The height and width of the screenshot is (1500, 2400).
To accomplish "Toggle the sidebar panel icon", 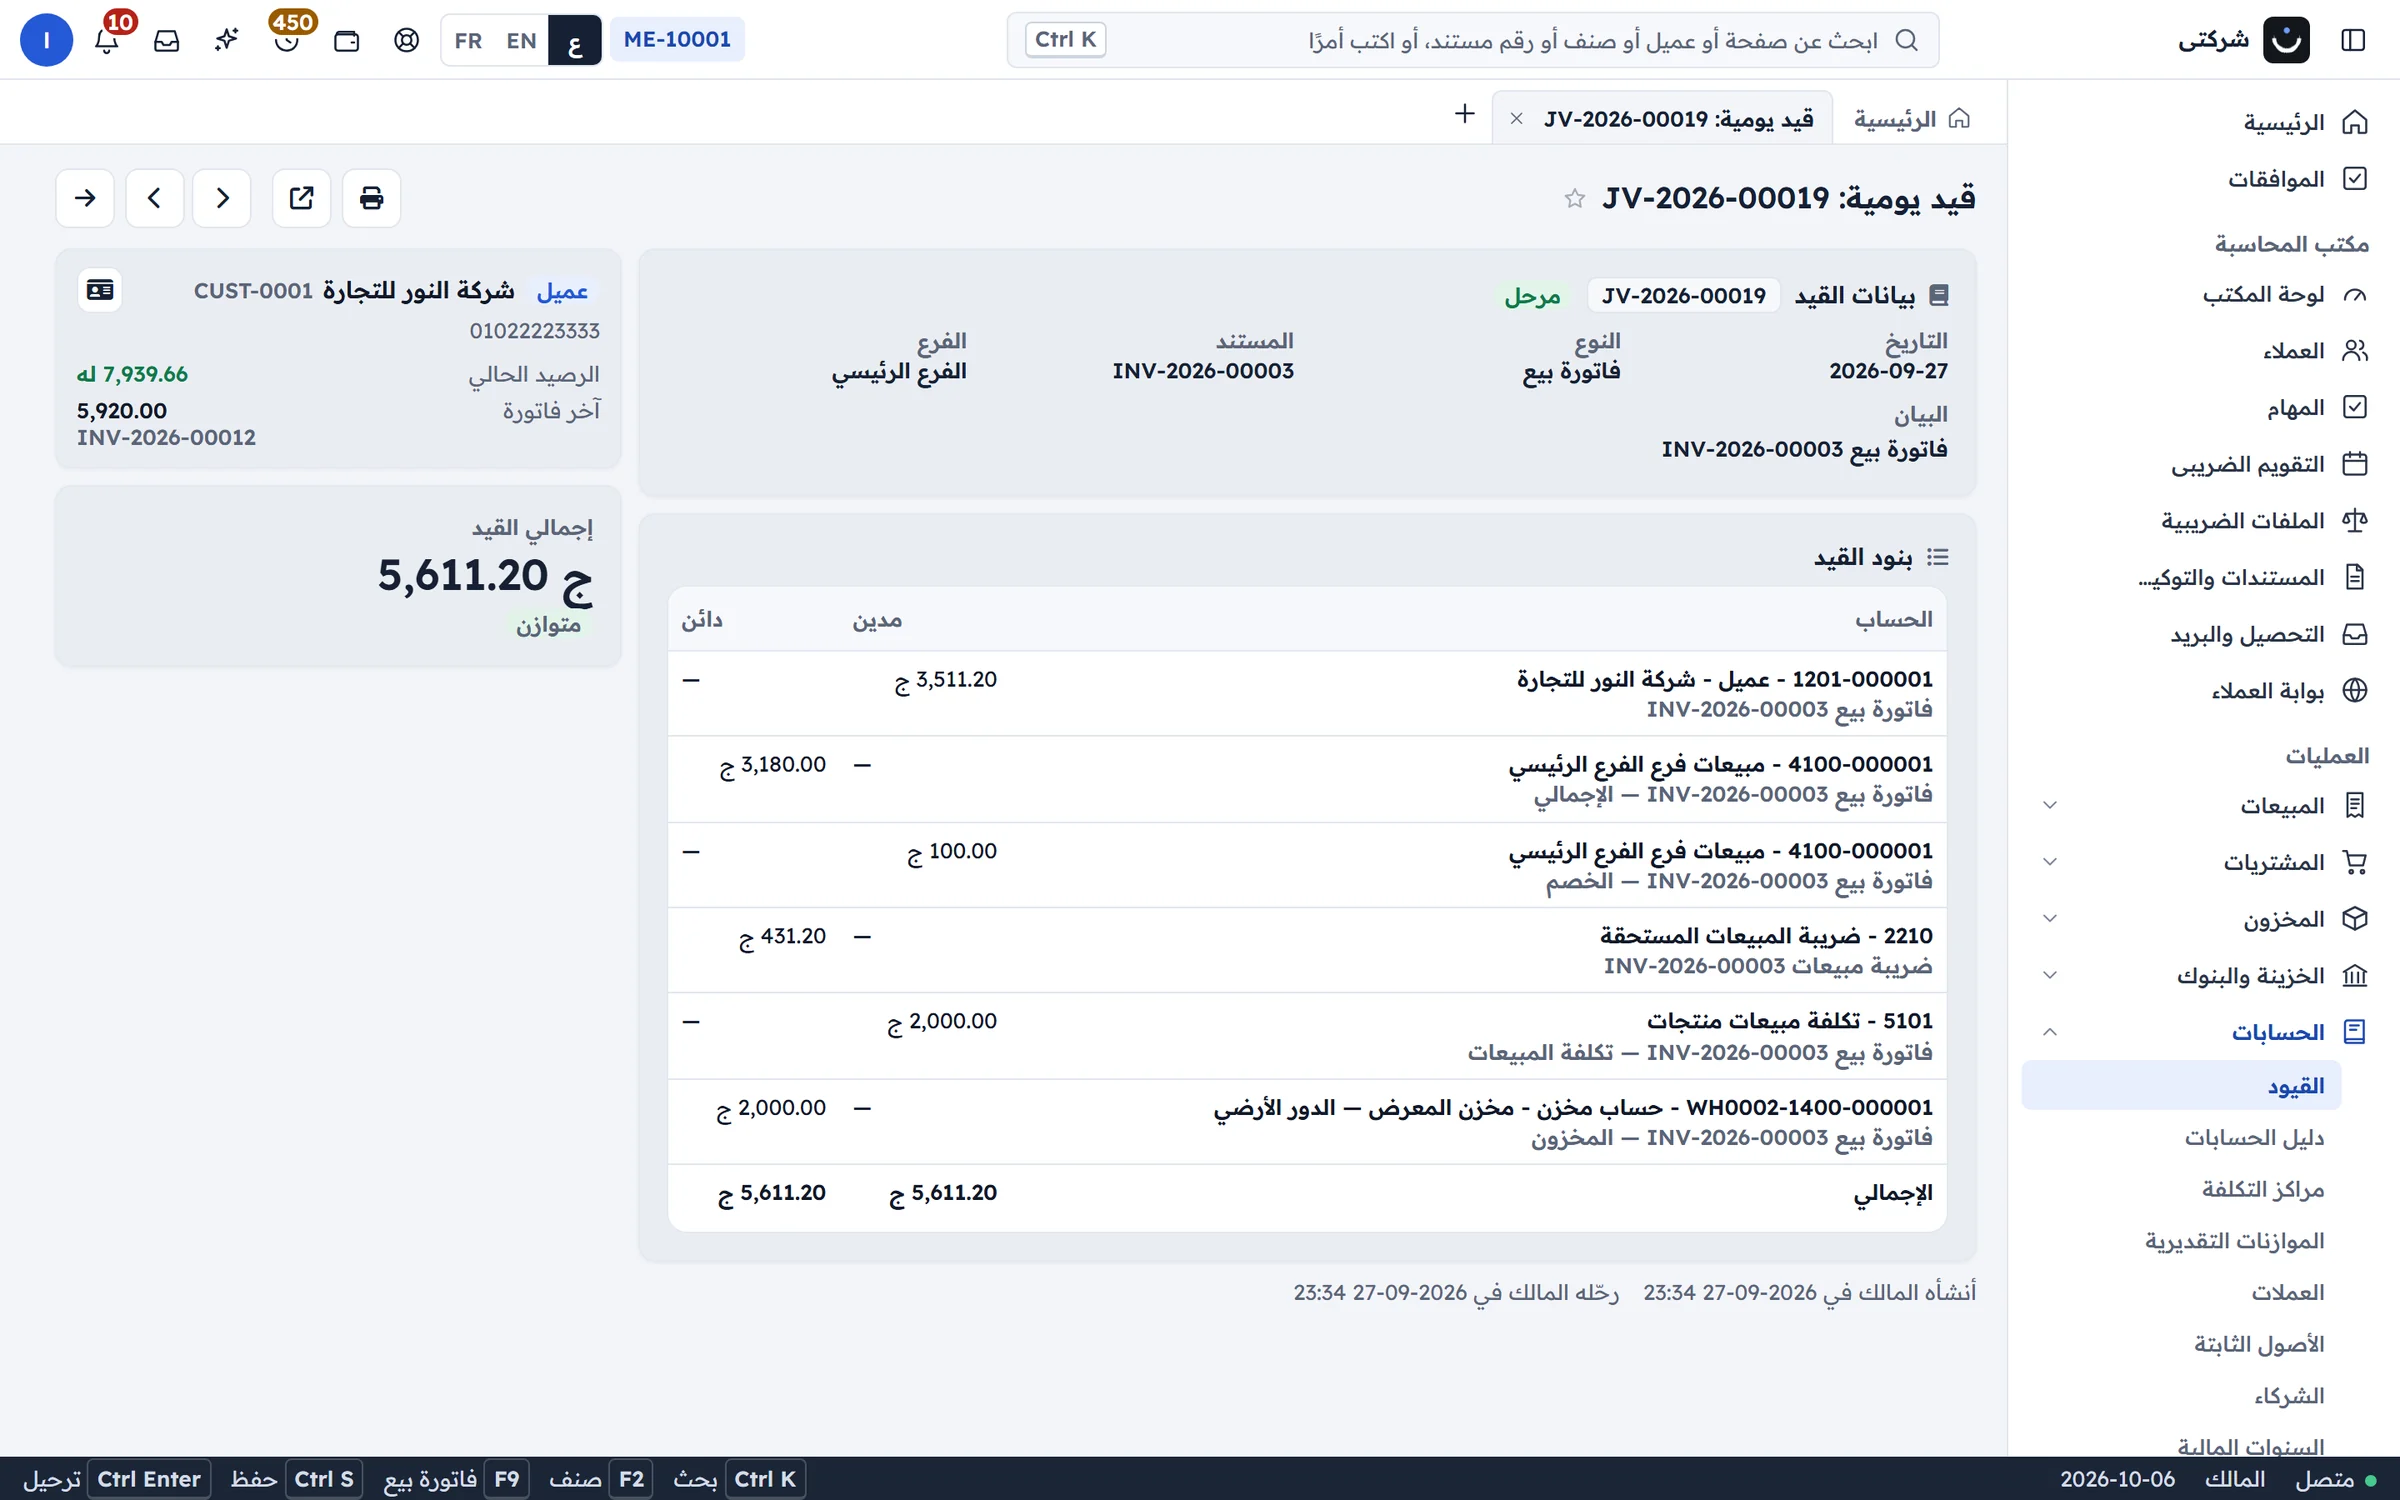I will 2353,40.
